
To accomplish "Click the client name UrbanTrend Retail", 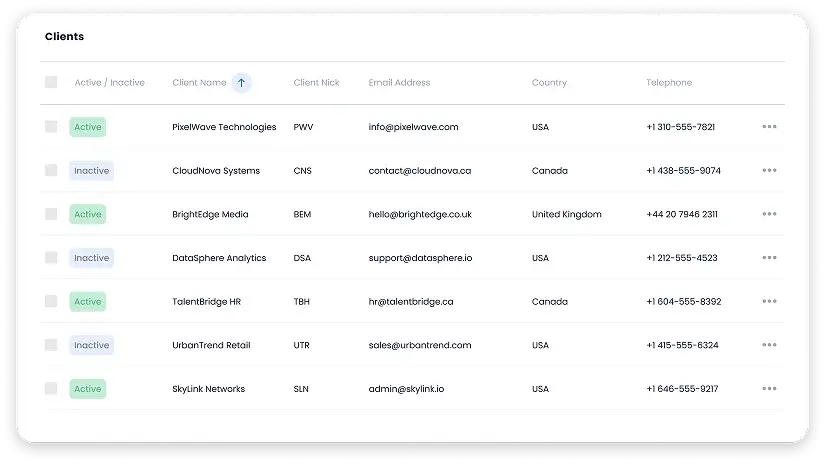I will pyautogui.click(x=212, y=345).
